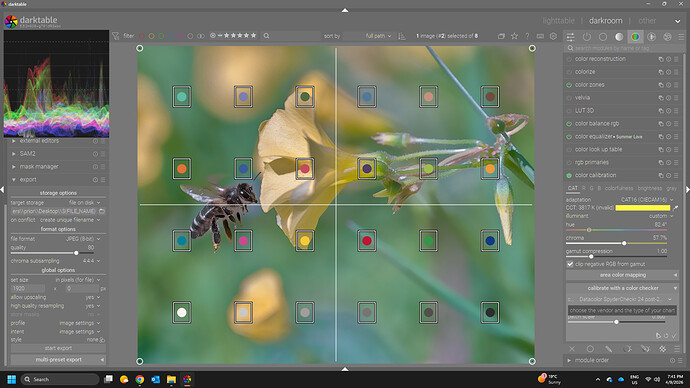Open Datacolor SpyderCheckr chart dropdown
This screenshot has height=388, width=690.
620,299
